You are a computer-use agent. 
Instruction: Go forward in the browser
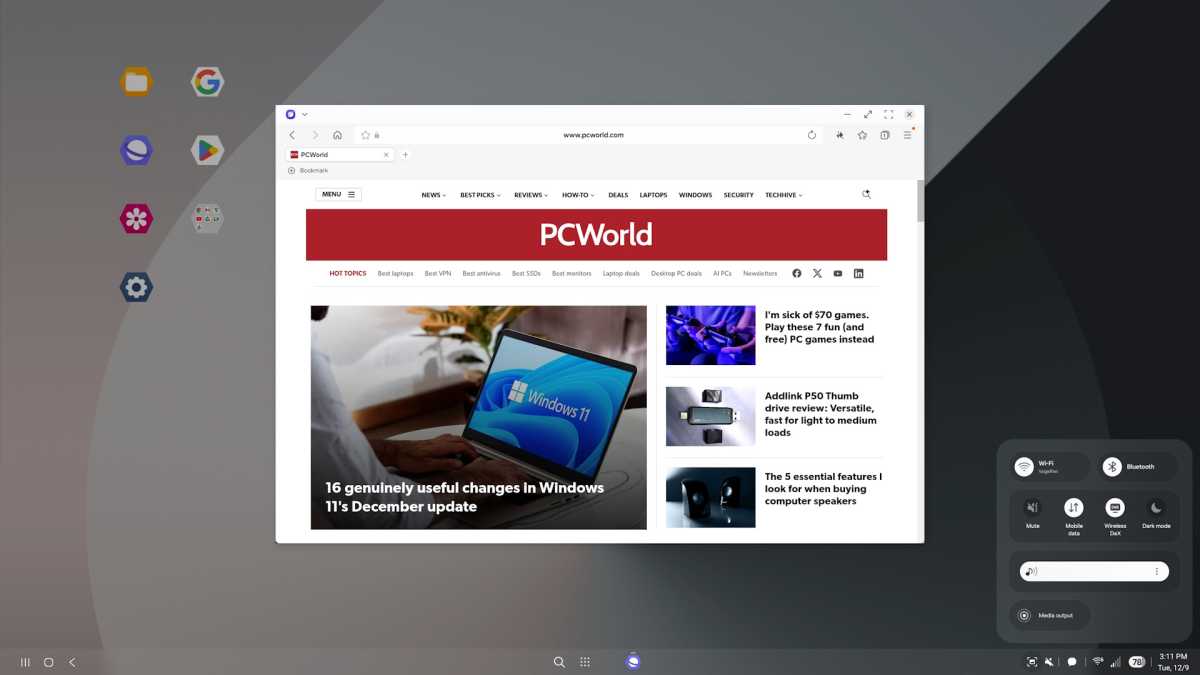[315, 135]
